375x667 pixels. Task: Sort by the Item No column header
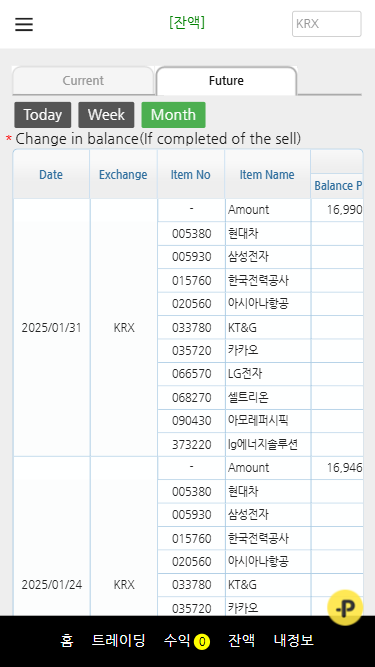pyautogui.click(x=191, y=174)
